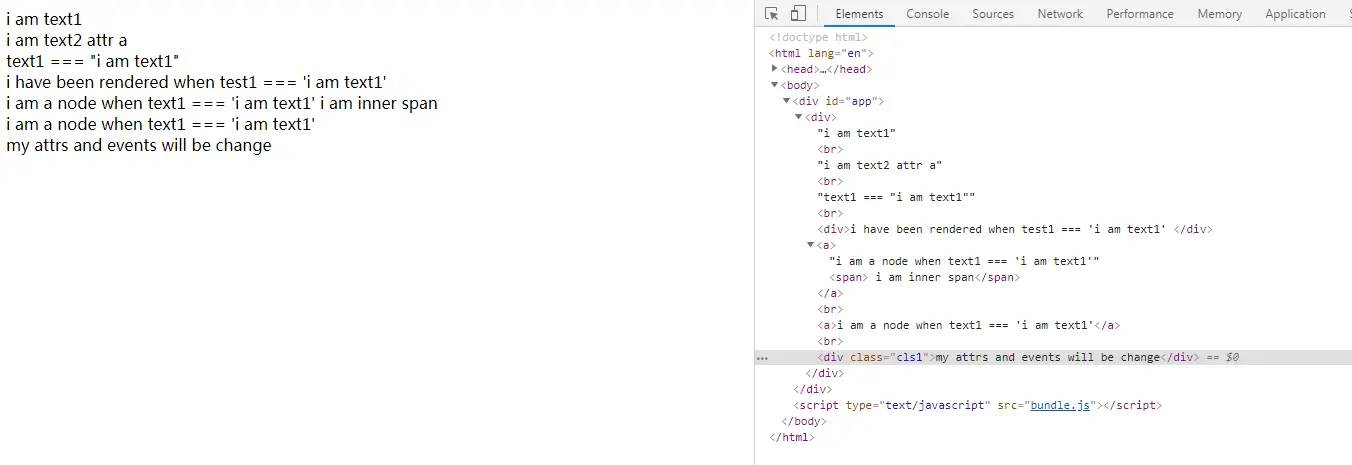Select the span 'i am inner span' node
Image resolution: width=1352 pixels, height=465 pixels.
click(924, 277)
